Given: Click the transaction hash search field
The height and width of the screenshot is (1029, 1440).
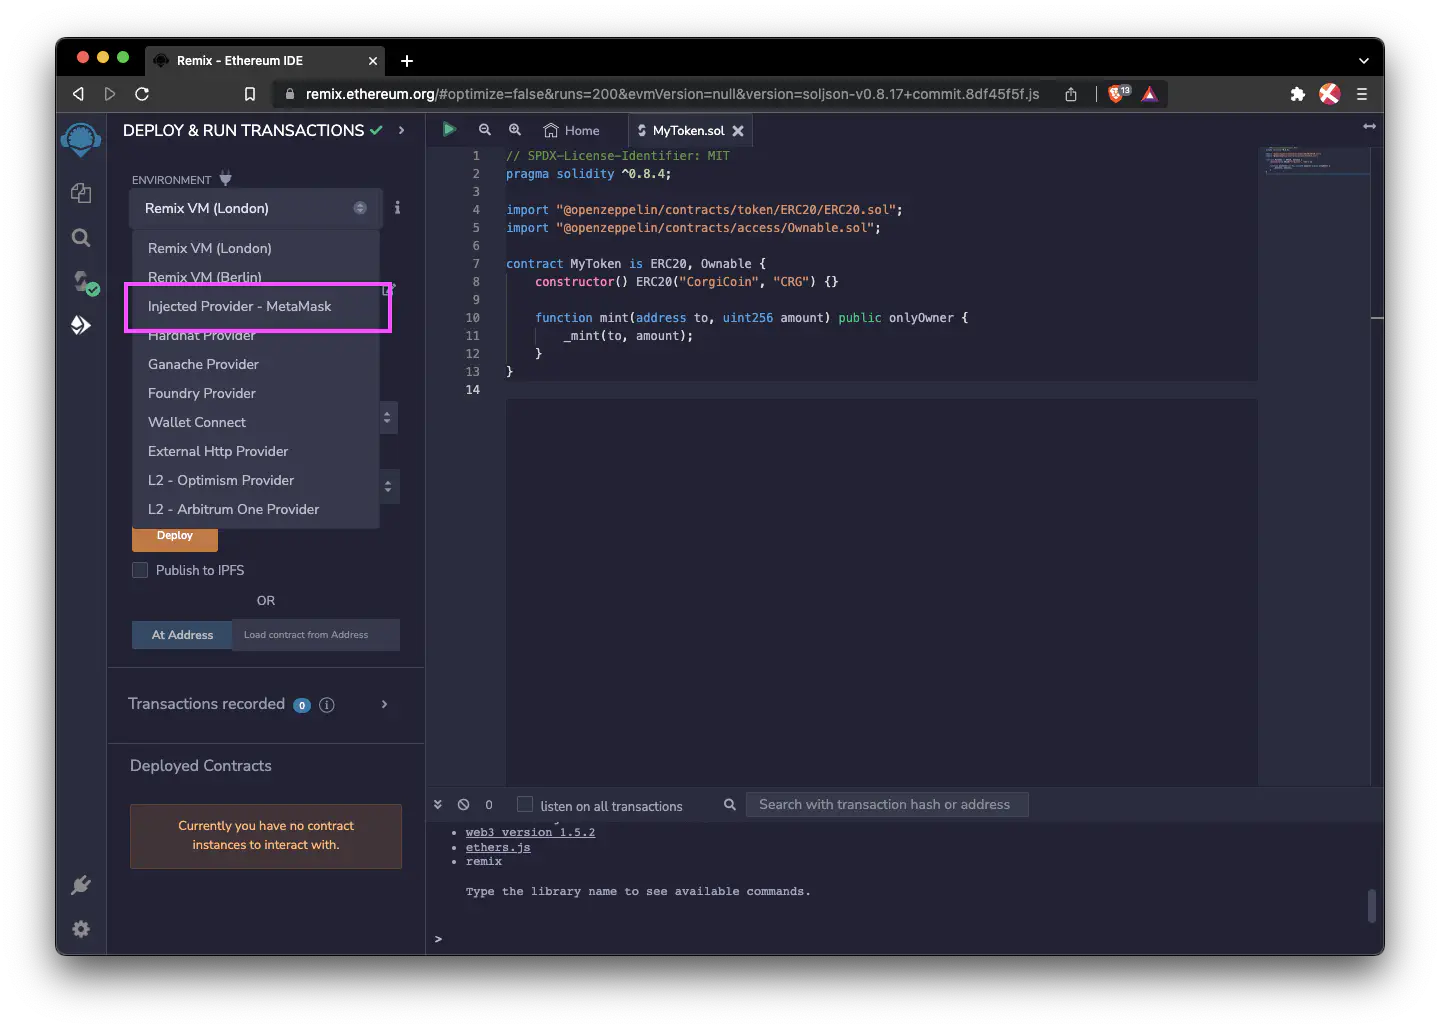Looking at the screenshot, I should coord(887,805).
